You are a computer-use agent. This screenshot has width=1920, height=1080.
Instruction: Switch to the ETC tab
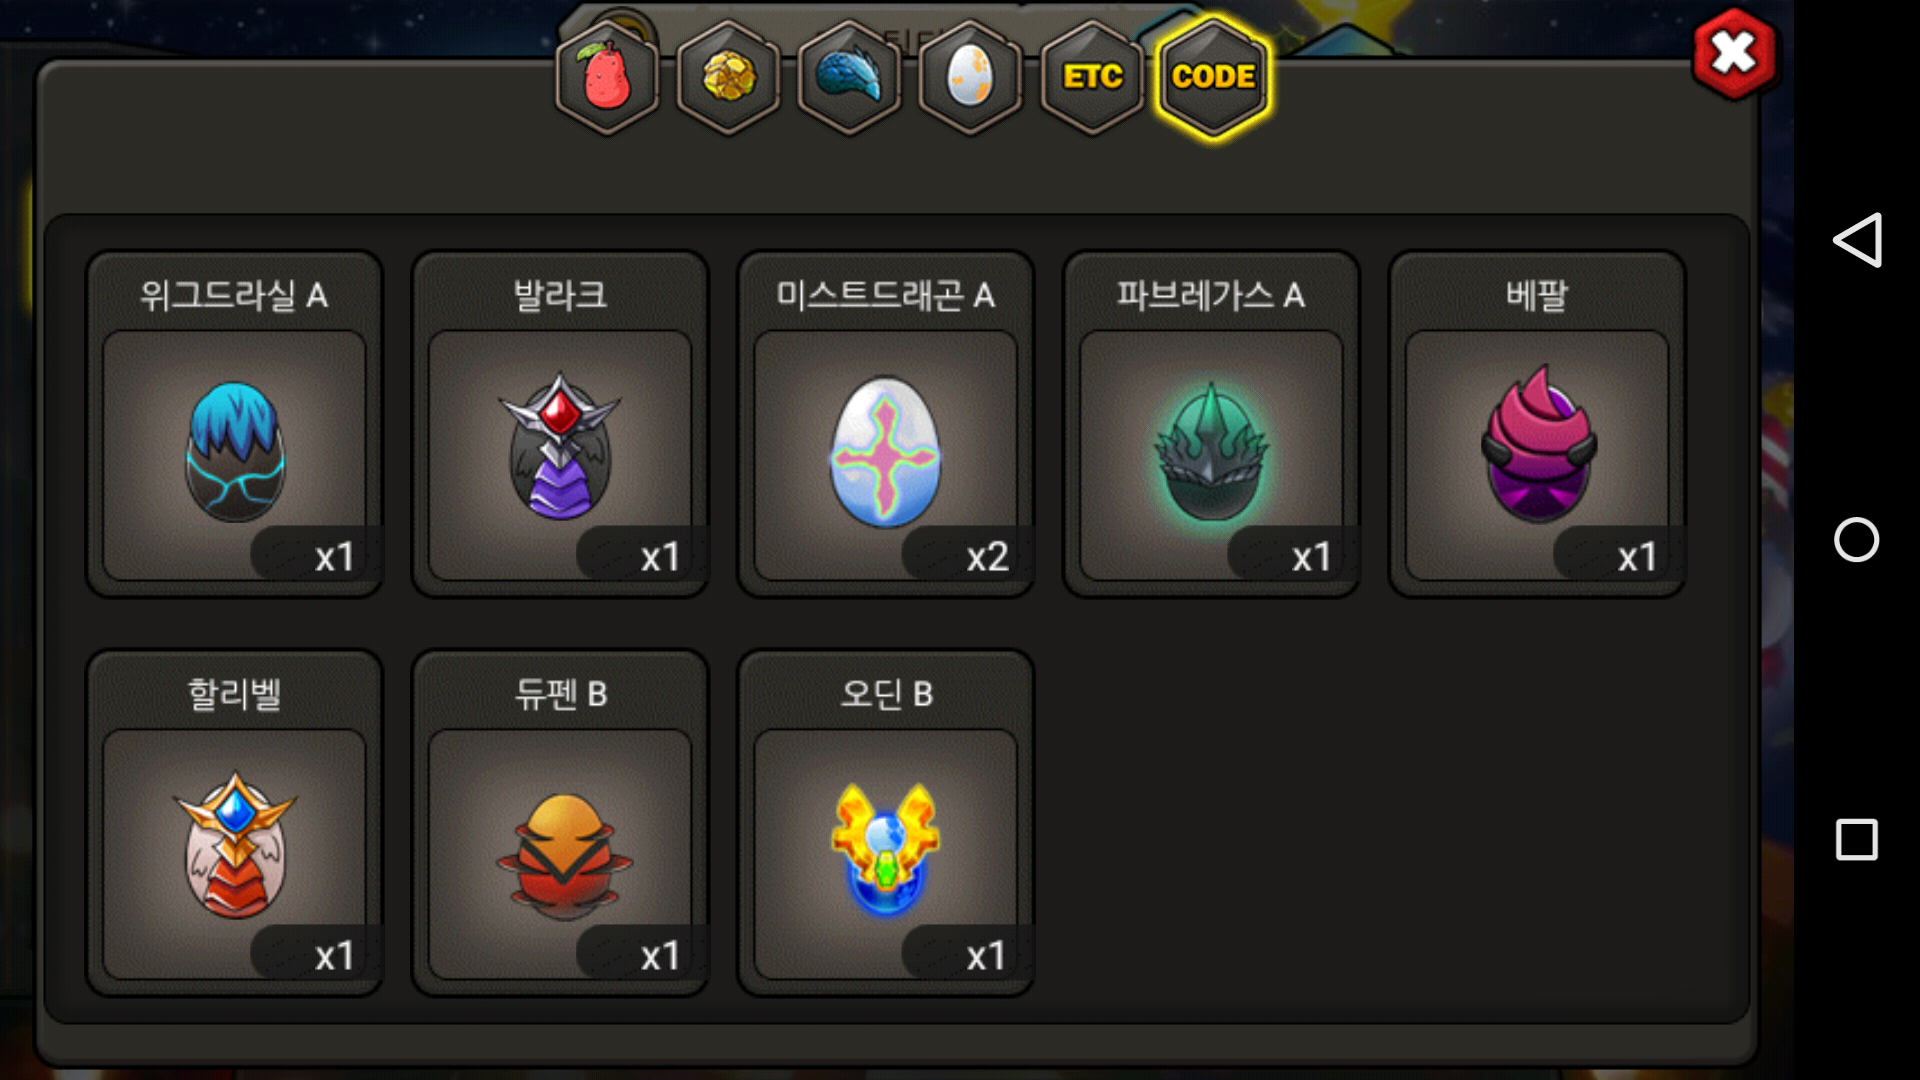click(1092, 77)
